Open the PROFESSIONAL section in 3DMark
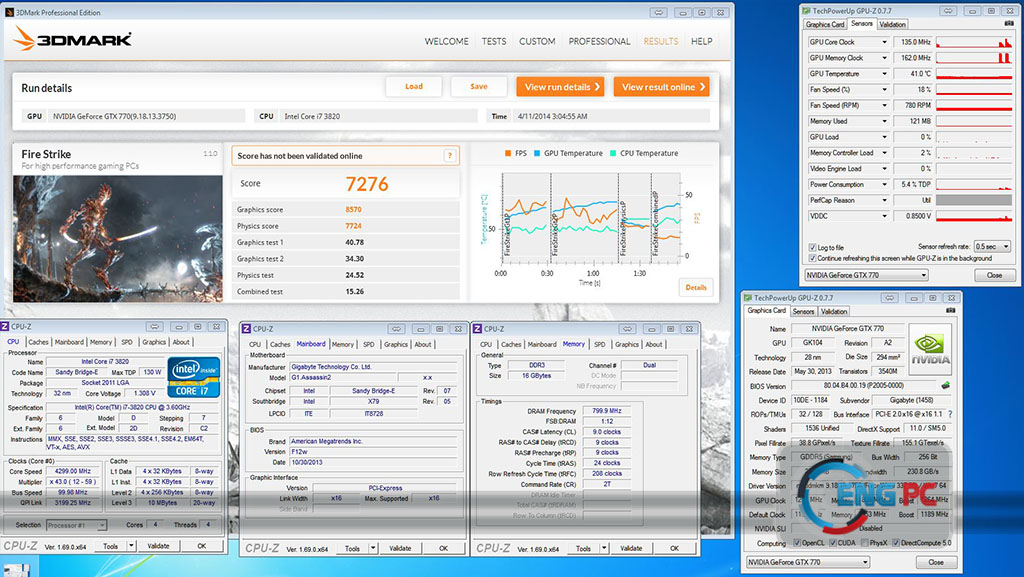 600,41
